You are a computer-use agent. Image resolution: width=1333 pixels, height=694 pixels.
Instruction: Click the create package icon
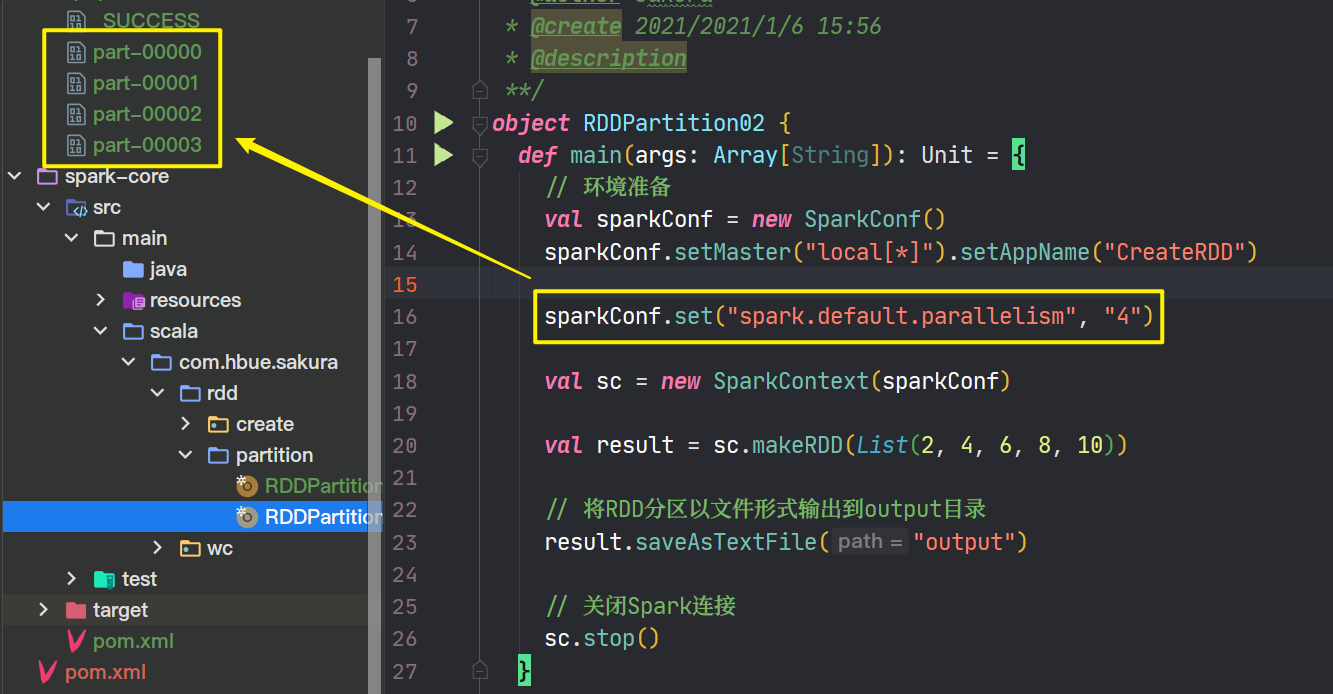click(x=218, y=425)
